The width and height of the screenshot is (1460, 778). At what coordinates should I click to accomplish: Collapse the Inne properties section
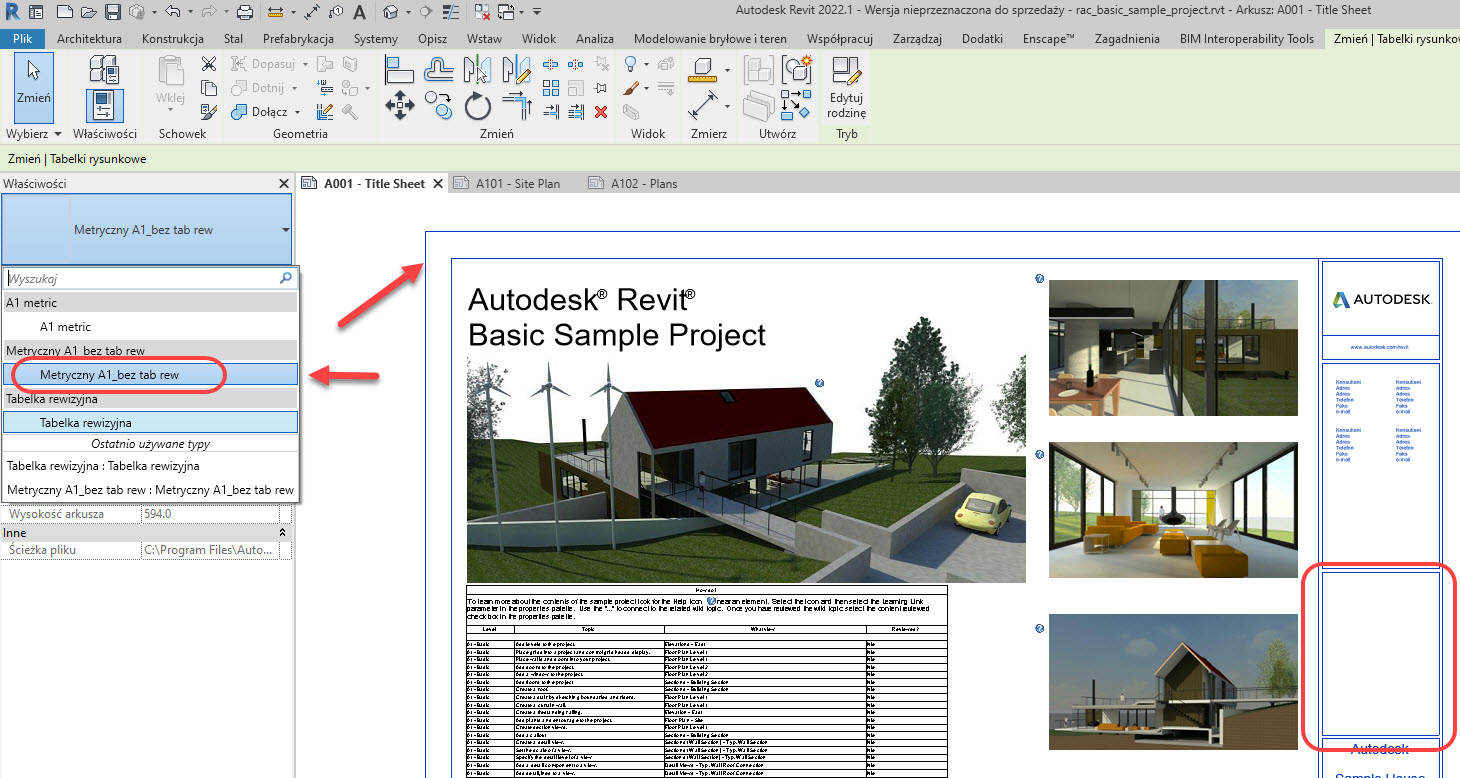point(282,533)
